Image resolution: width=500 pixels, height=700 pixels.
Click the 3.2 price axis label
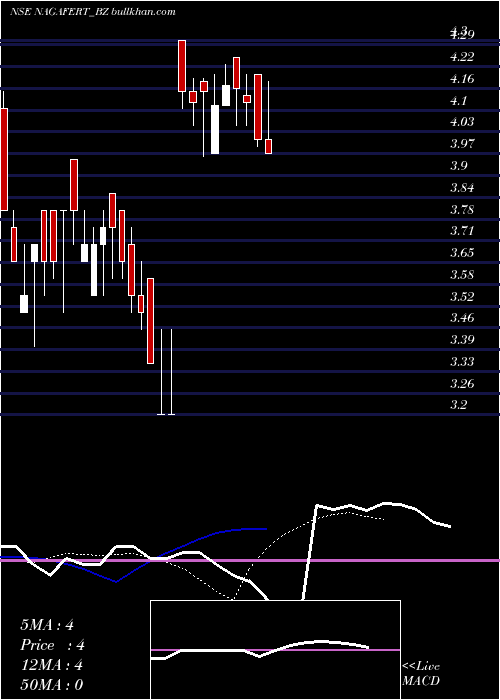[458, 405]
